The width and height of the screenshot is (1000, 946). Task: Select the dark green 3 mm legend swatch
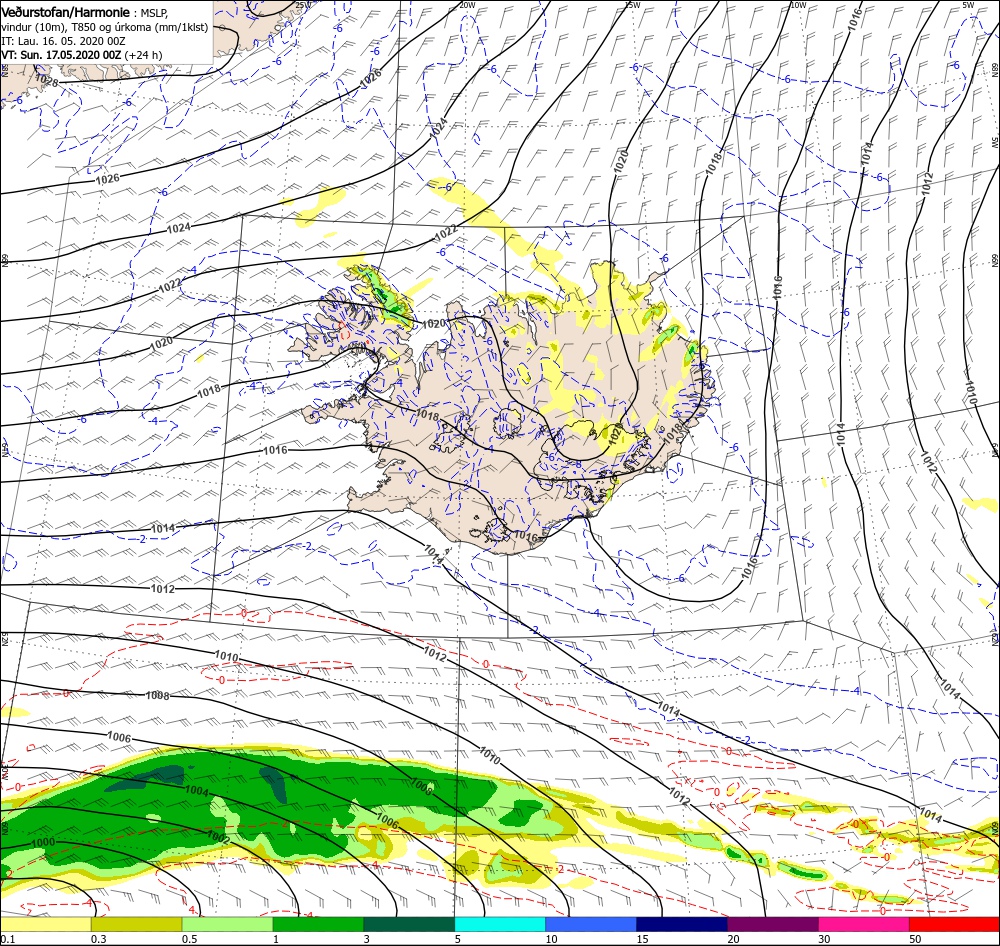(409, 924)
